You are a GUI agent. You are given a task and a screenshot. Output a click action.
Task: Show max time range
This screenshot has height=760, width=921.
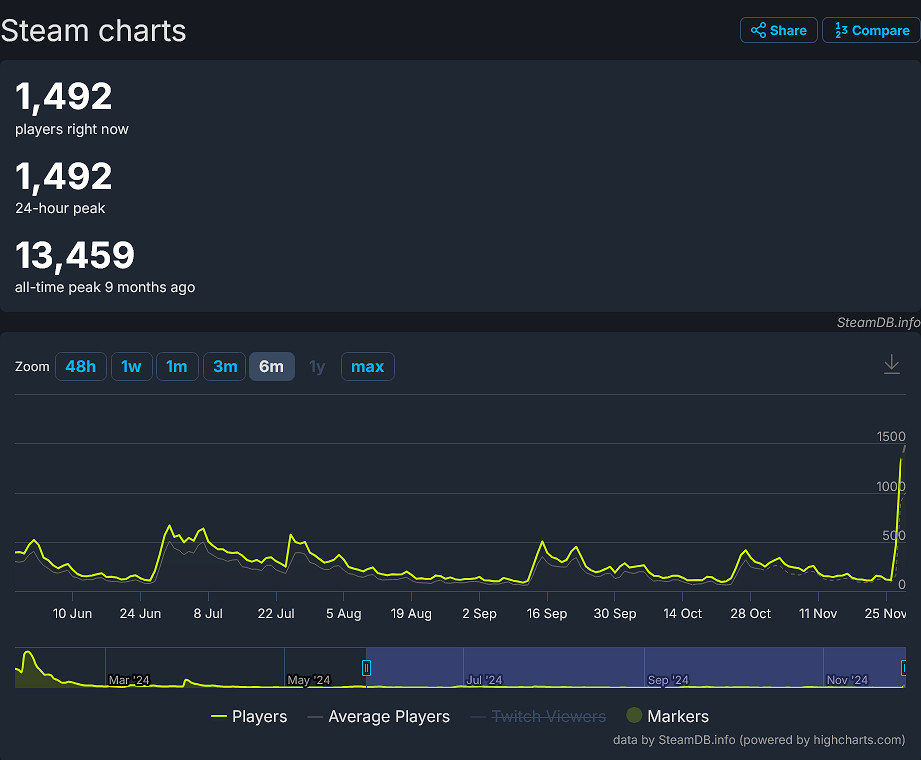pyautogui.click(x=367, y=367)
